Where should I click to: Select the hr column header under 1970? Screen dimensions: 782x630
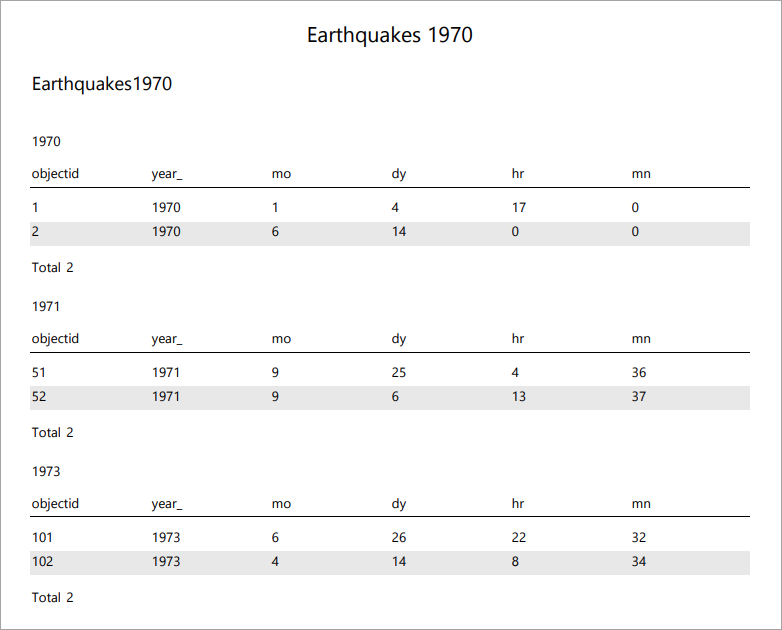pos(518,174)
